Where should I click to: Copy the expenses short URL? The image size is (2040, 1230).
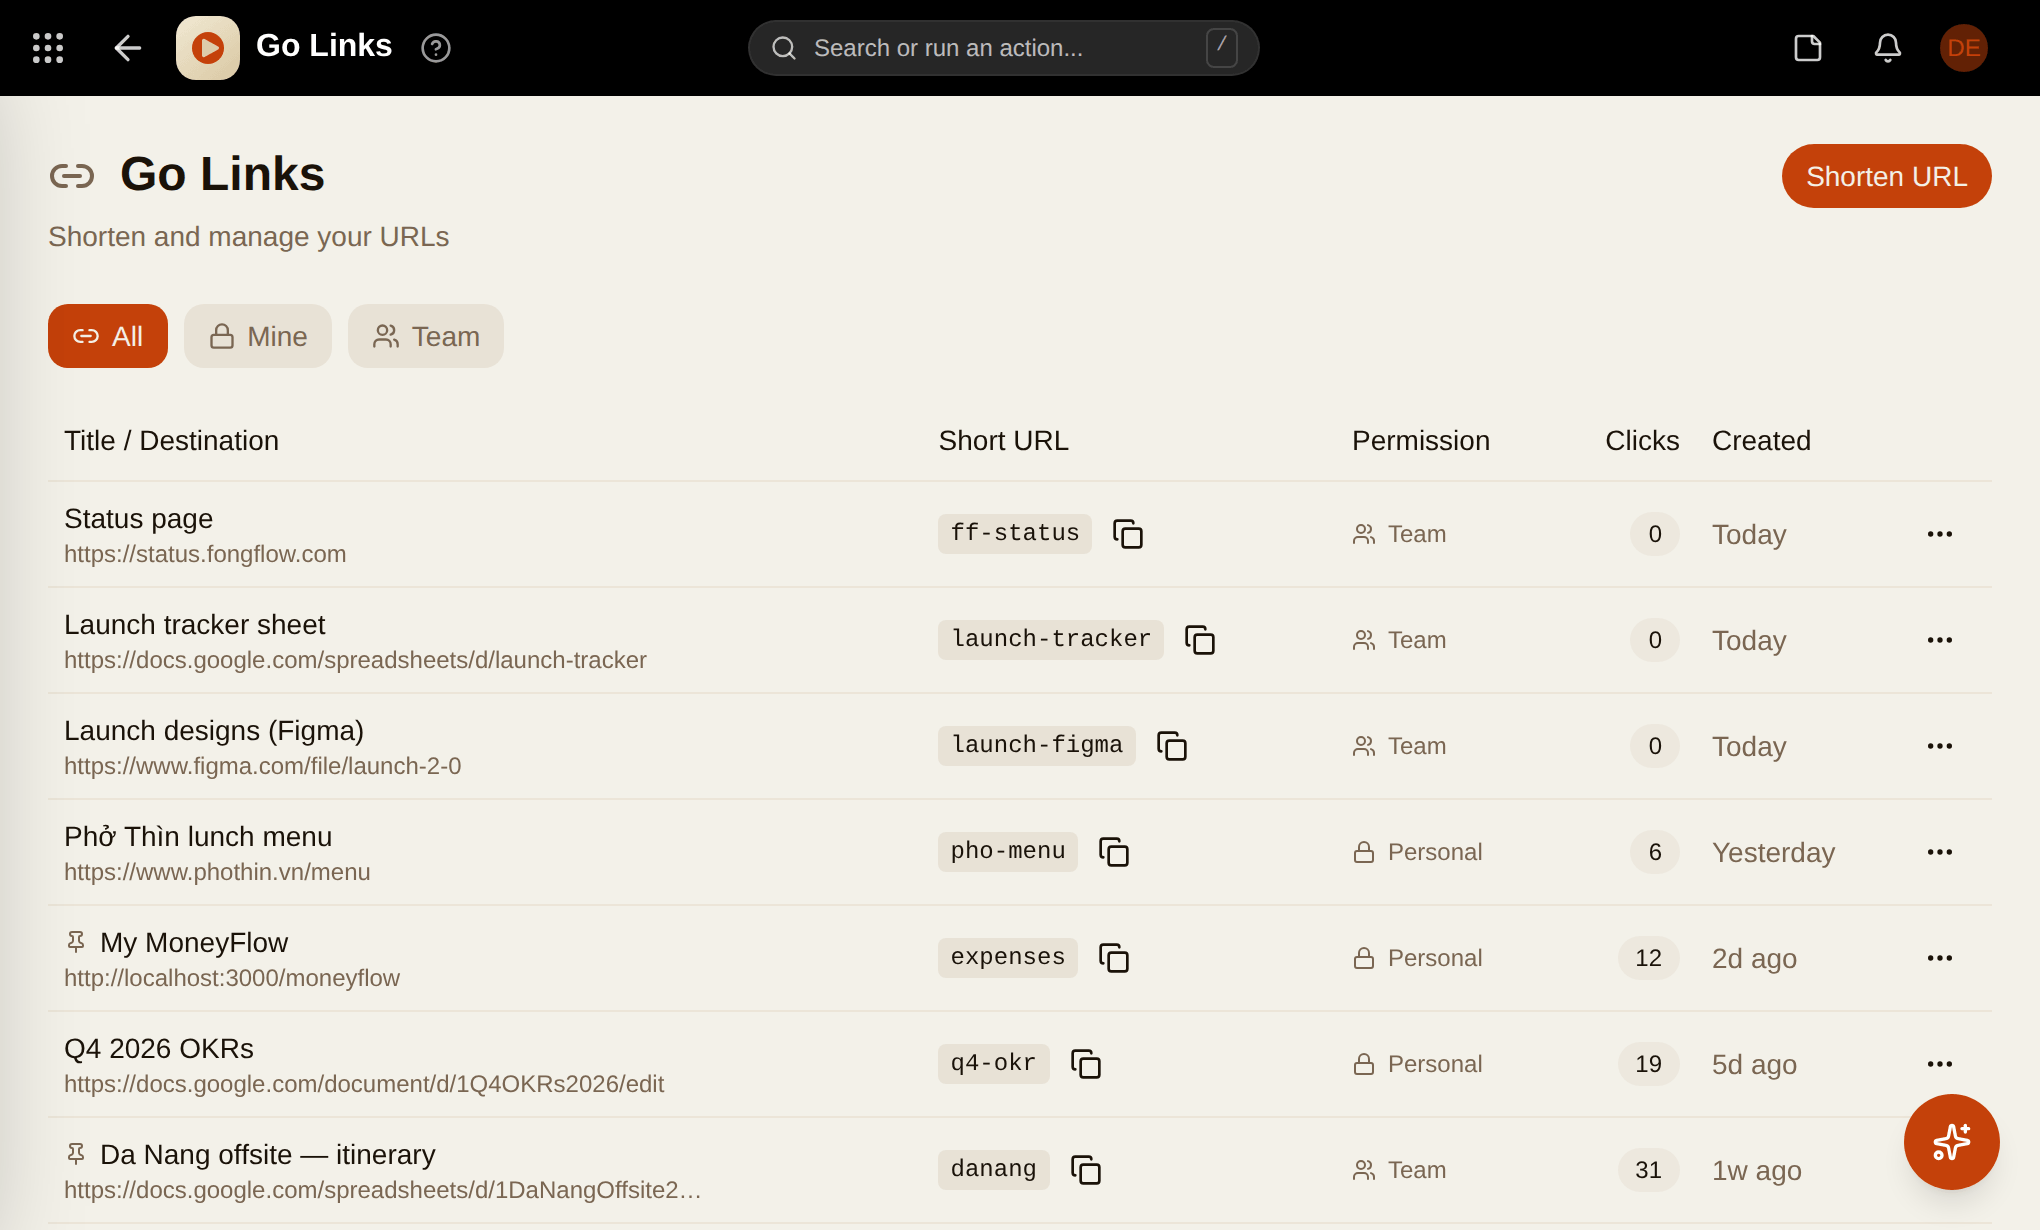(x=1114, y=958)
